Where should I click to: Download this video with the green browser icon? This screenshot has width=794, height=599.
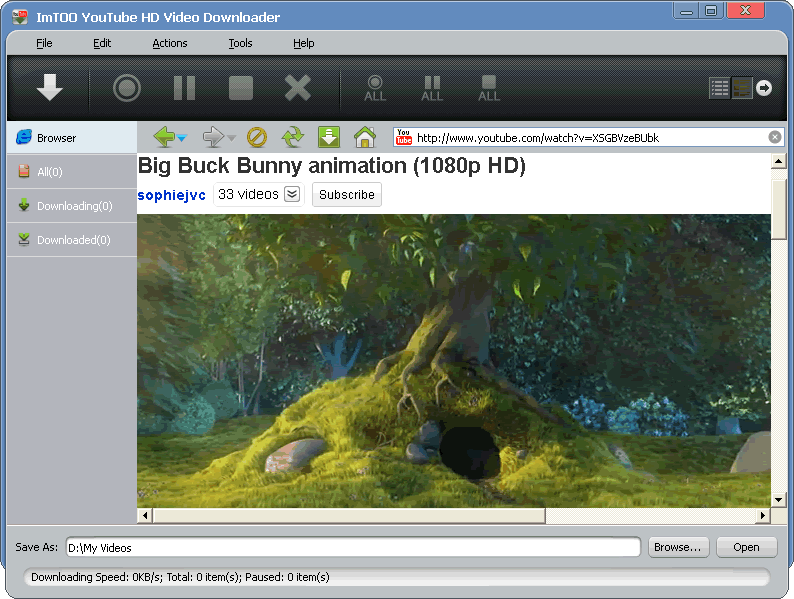click(x=329, y=137)
